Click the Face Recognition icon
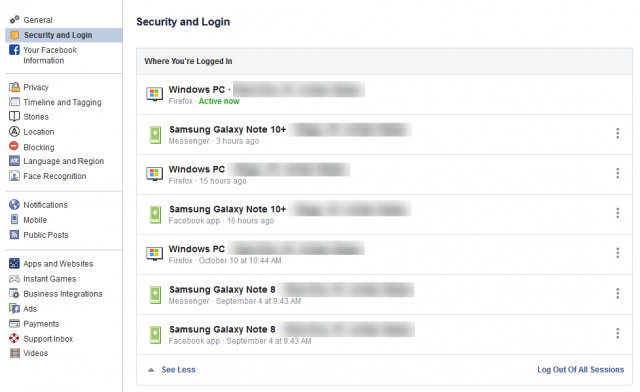The image size is (640, 392). click(14, 176)
